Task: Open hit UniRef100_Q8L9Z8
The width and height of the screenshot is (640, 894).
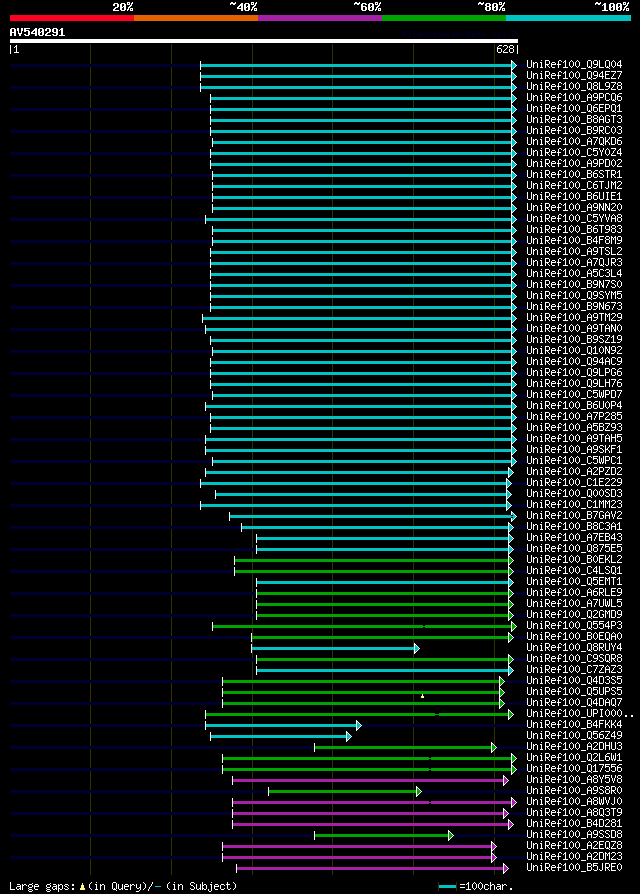Action: click(574, 87)
